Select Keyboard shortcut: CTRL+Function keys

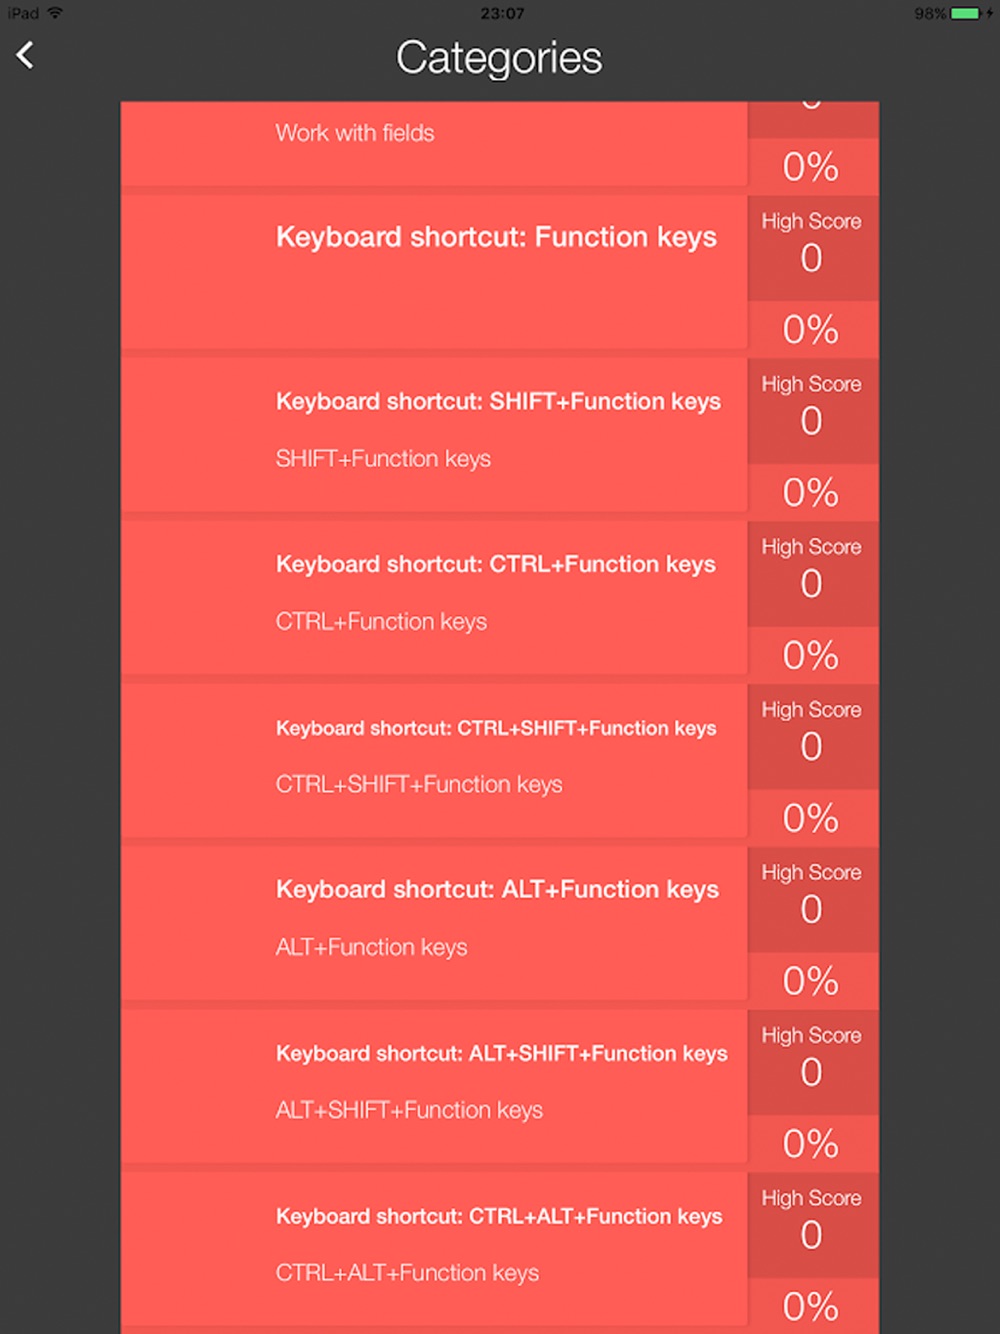pyautogui.click(x=434, y=598)
